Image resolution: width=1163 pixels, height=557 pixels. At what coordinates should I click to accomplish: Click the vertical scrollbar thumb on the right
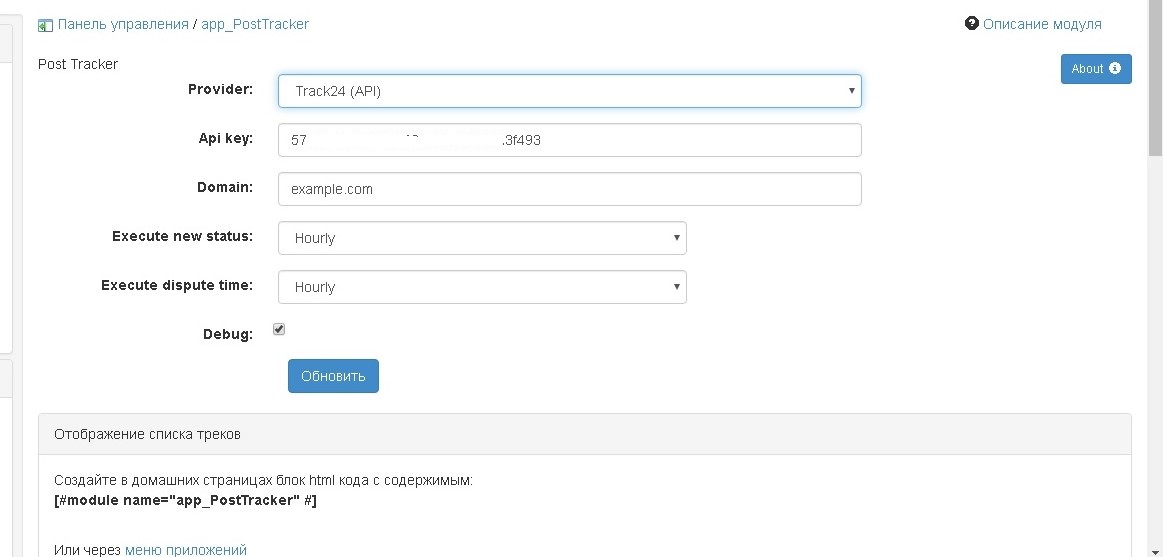(x=1155, y=80)
